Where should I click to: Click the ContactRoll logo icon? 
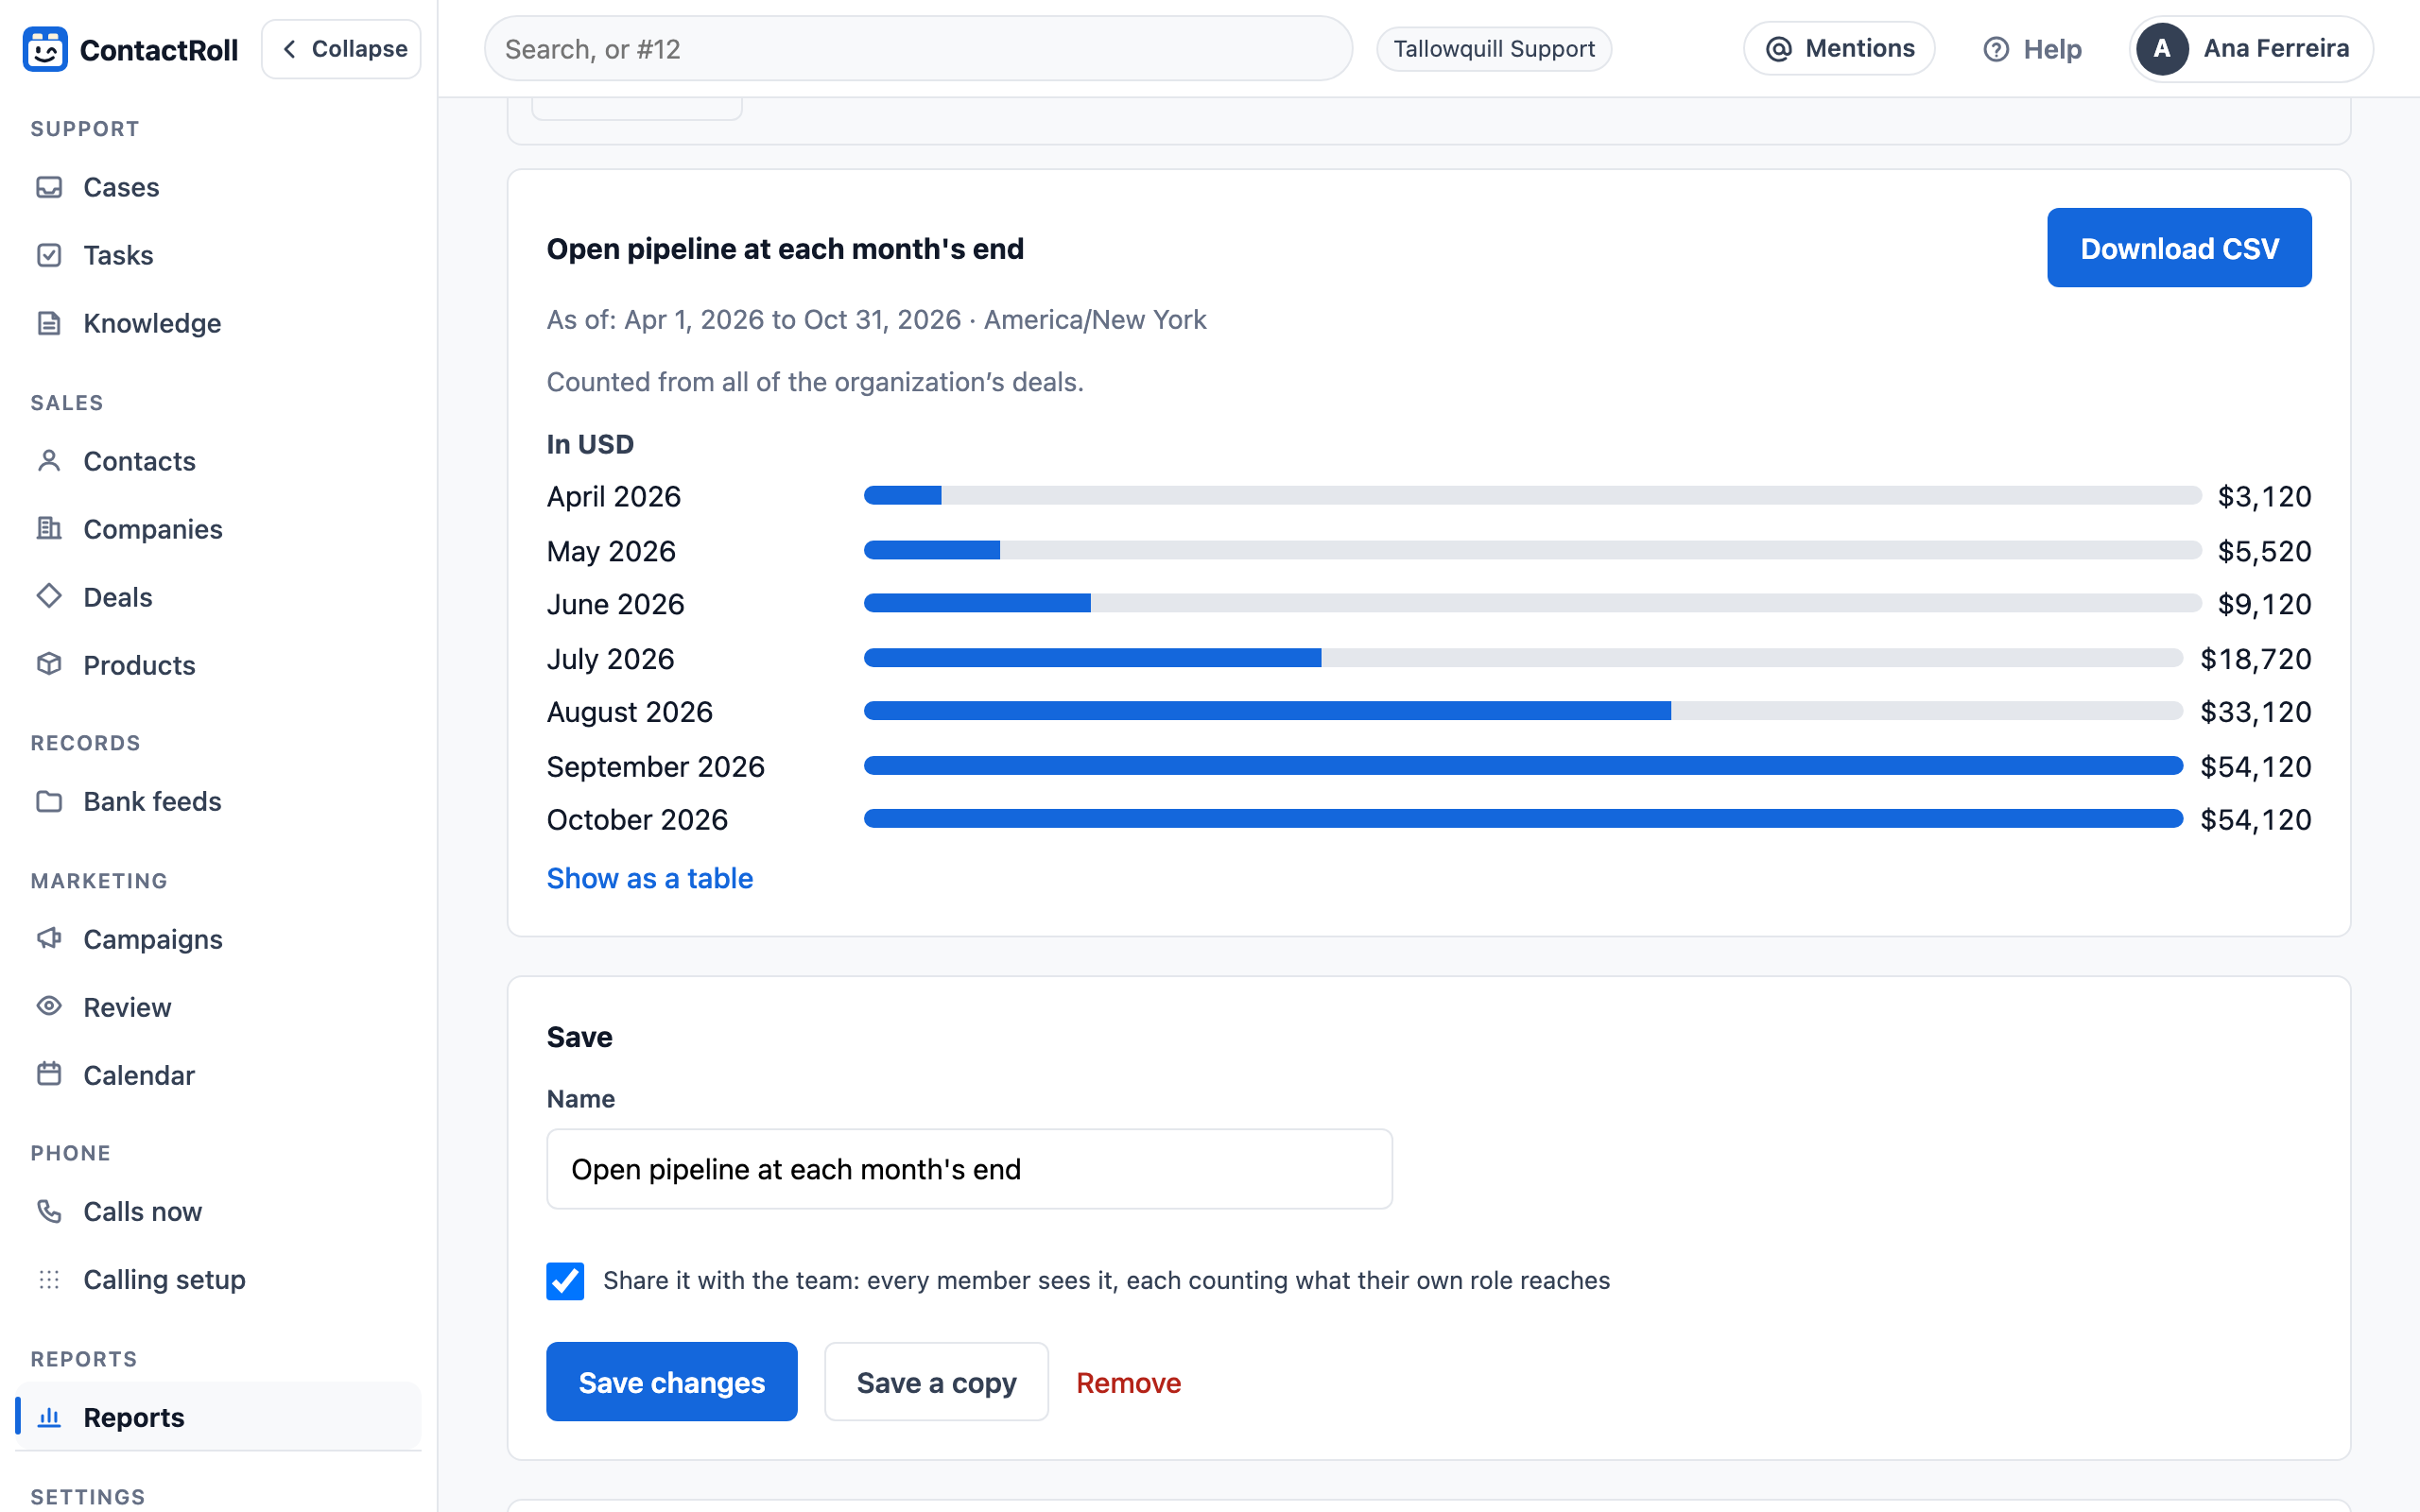[x=45, y=49]
